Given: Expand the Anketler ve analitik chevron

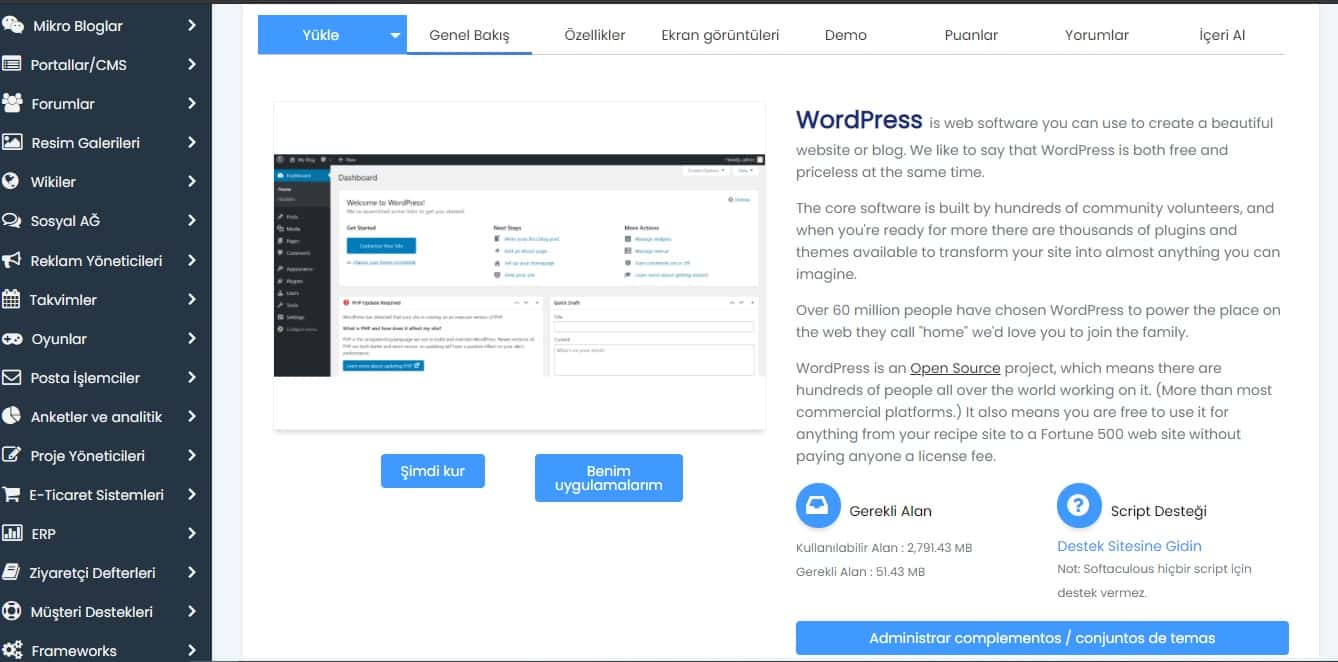Looking at the screenshot, I should [x=192, y=417].
